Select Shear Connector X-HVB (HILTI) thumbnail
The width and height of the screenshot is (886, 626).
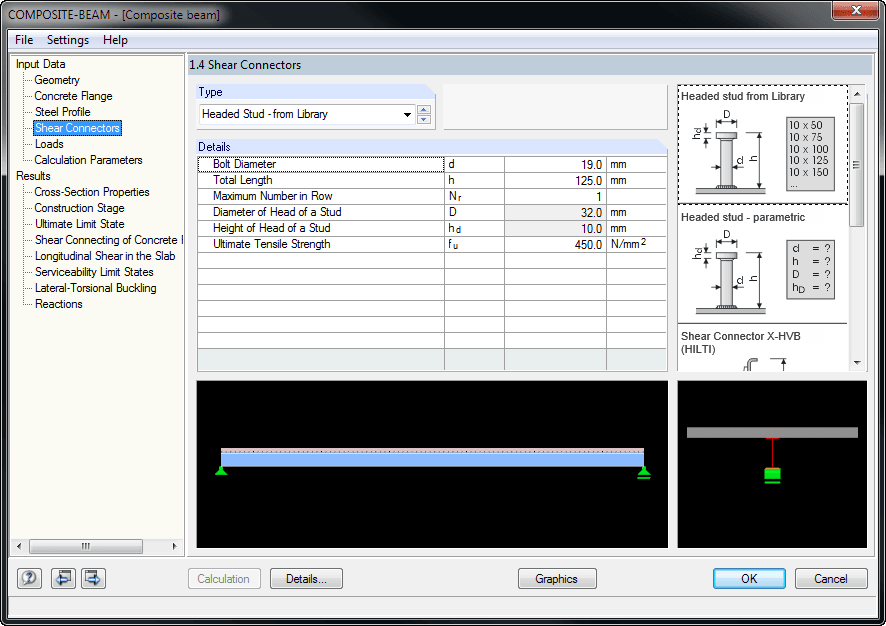click(763, 348)
